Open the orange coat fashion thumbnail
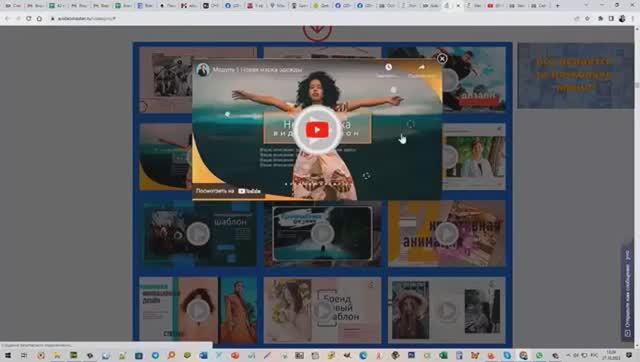 [x=198, y=310]
